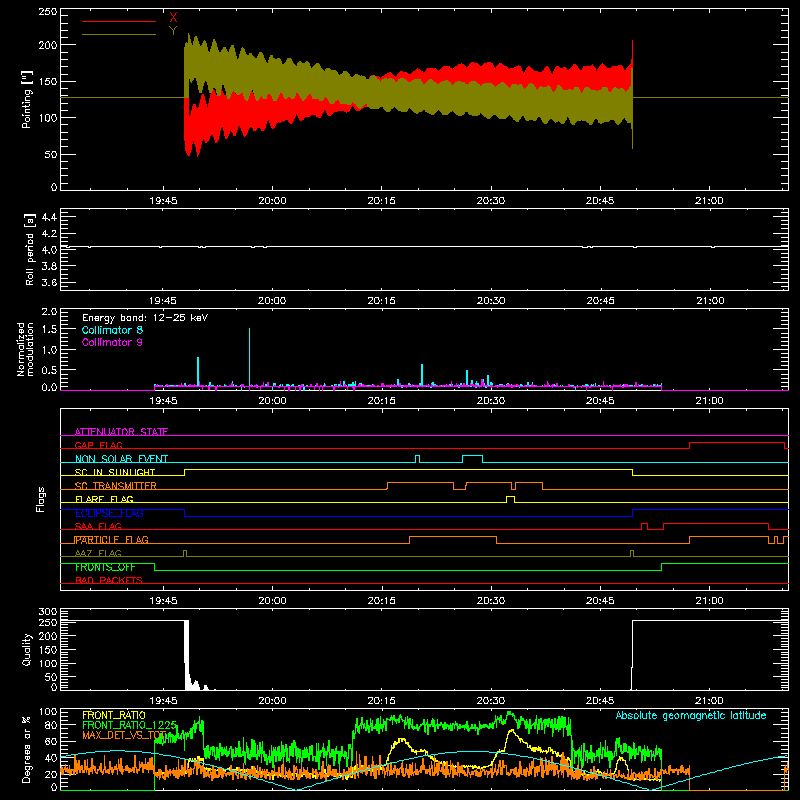Click the '2.0' tick on modulation axis

(x=49, y=311)
